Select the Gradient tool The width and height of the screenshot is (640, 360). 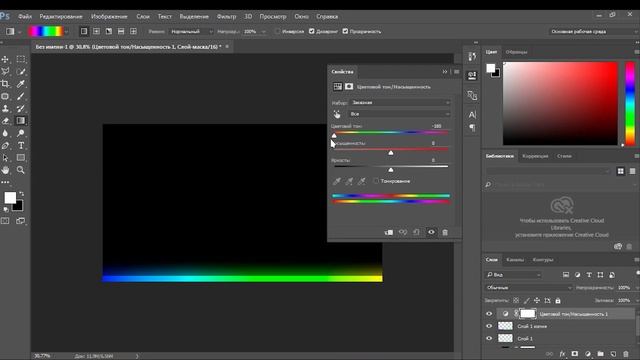click(21, 121)
